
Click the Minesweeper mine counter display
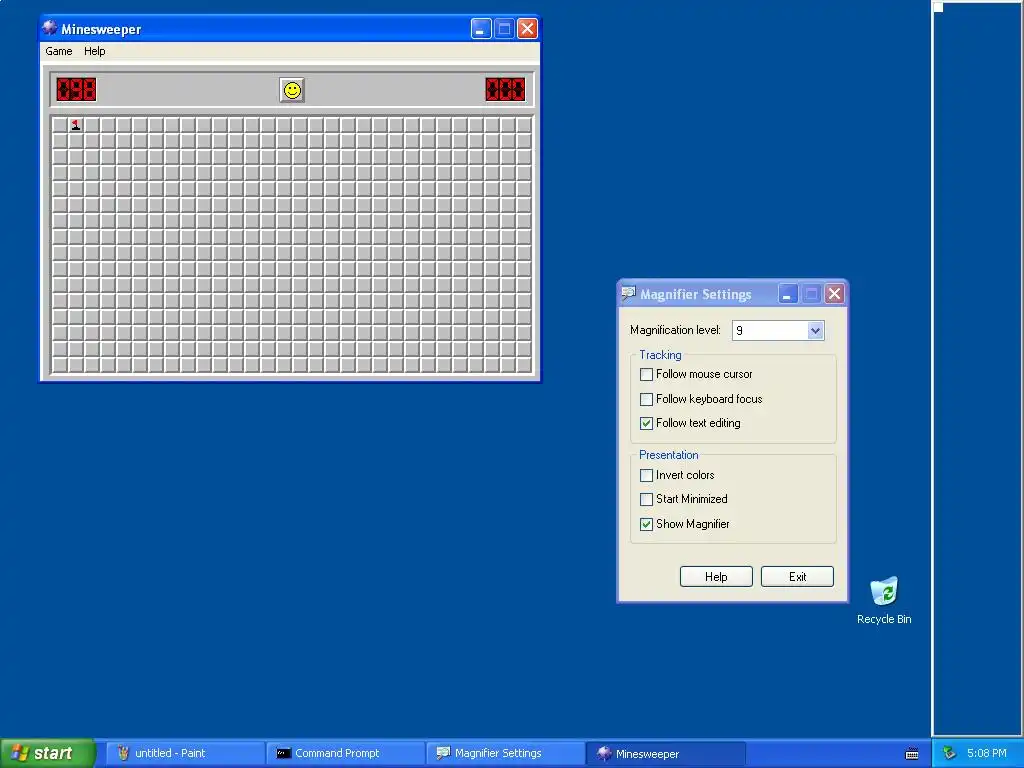point(76,89)
